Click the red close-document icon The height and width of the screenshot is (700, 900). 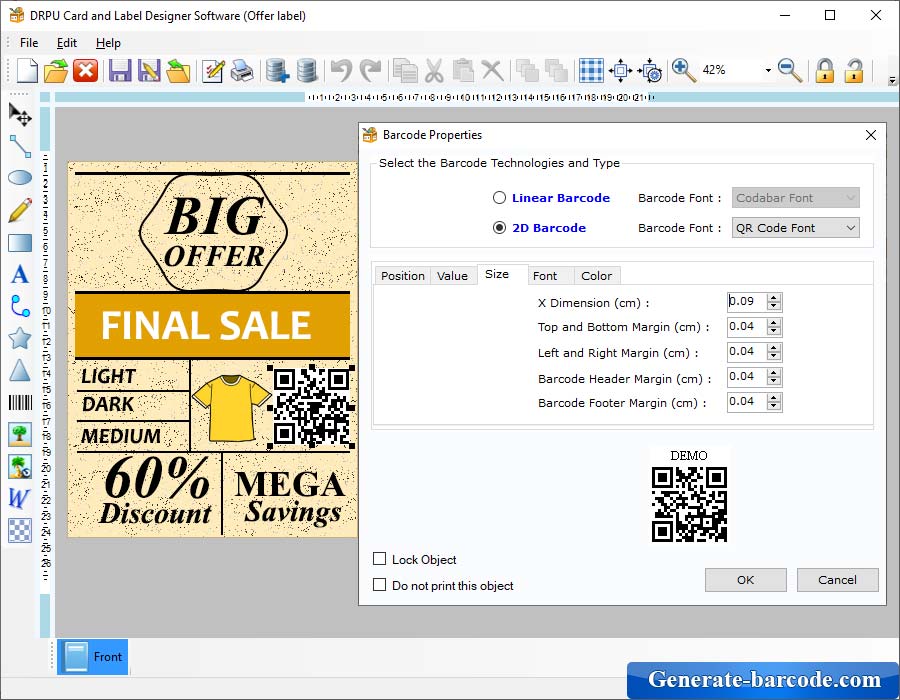(x=86, y=71)
